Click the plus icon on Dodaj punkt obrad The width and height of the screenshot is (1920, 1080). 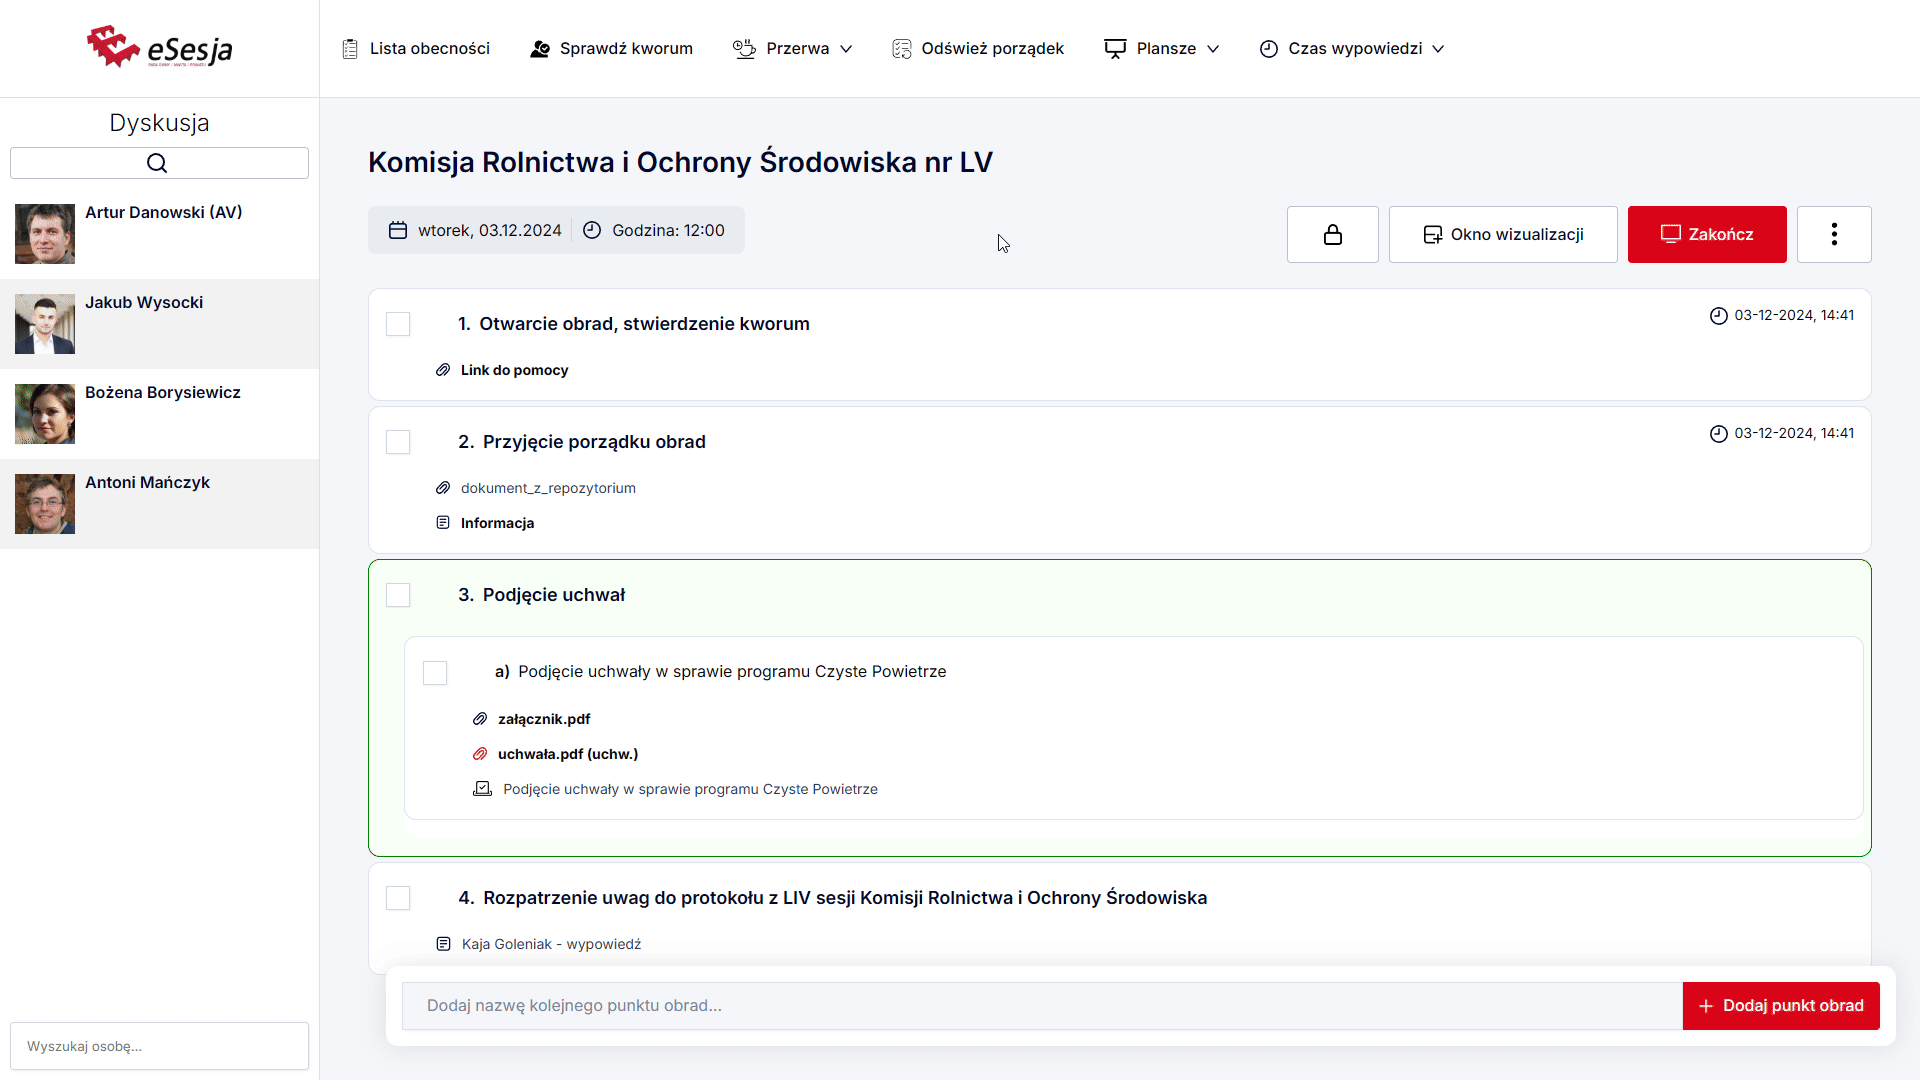(1706, 1006)
